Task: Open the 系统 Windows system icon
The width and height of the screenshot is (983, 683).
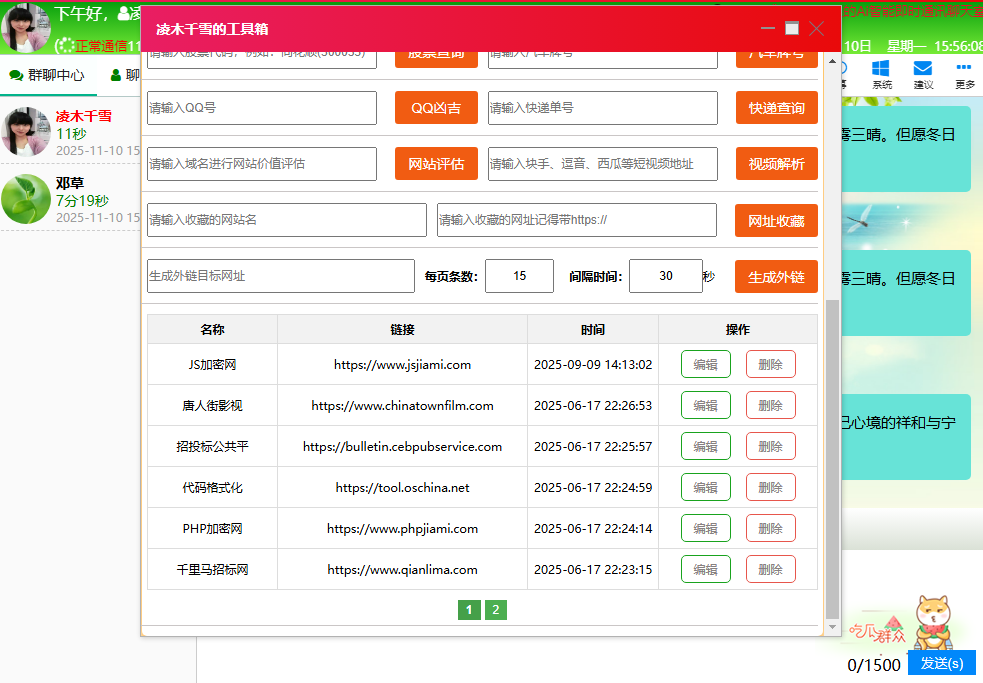Action: tap(881, 70)
